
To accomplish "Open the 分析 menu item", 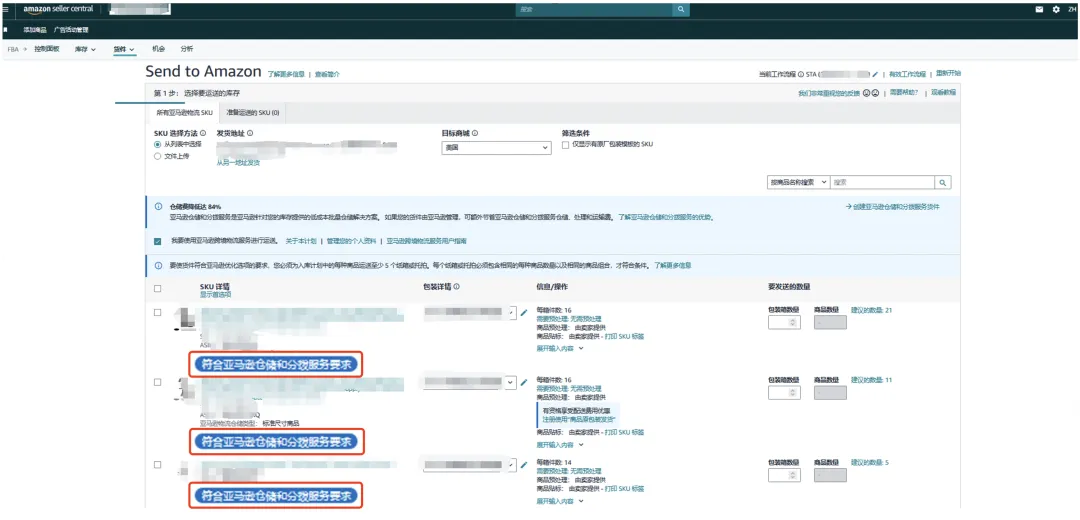I will [x=187, y=49].
